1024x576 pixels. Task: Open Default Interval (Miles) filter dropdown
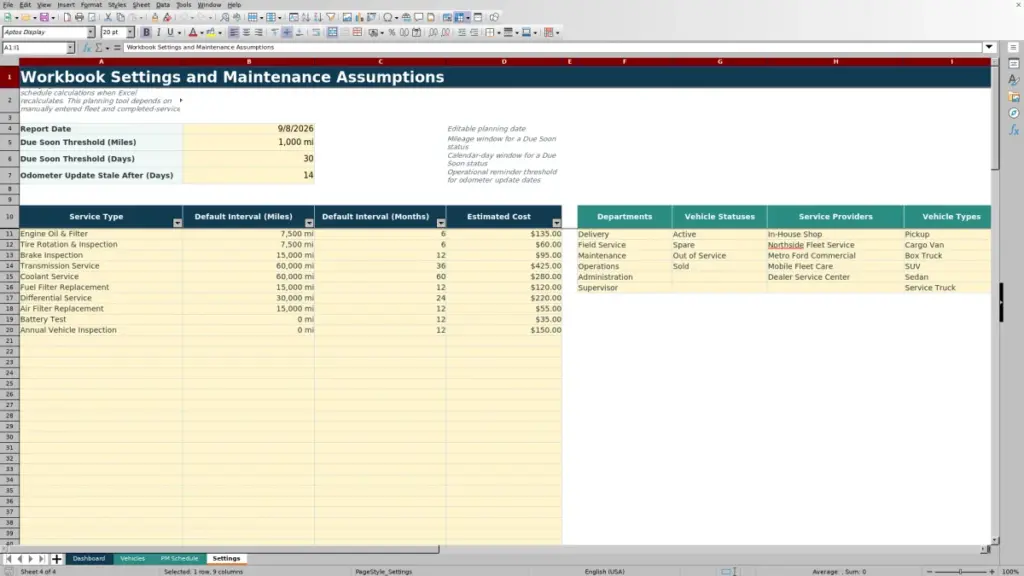coord(309,223)
